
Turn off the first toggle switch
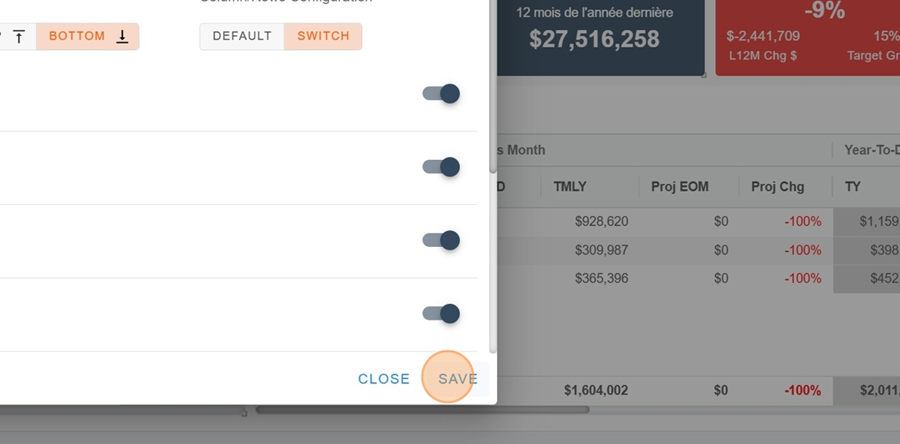(441, 94)
